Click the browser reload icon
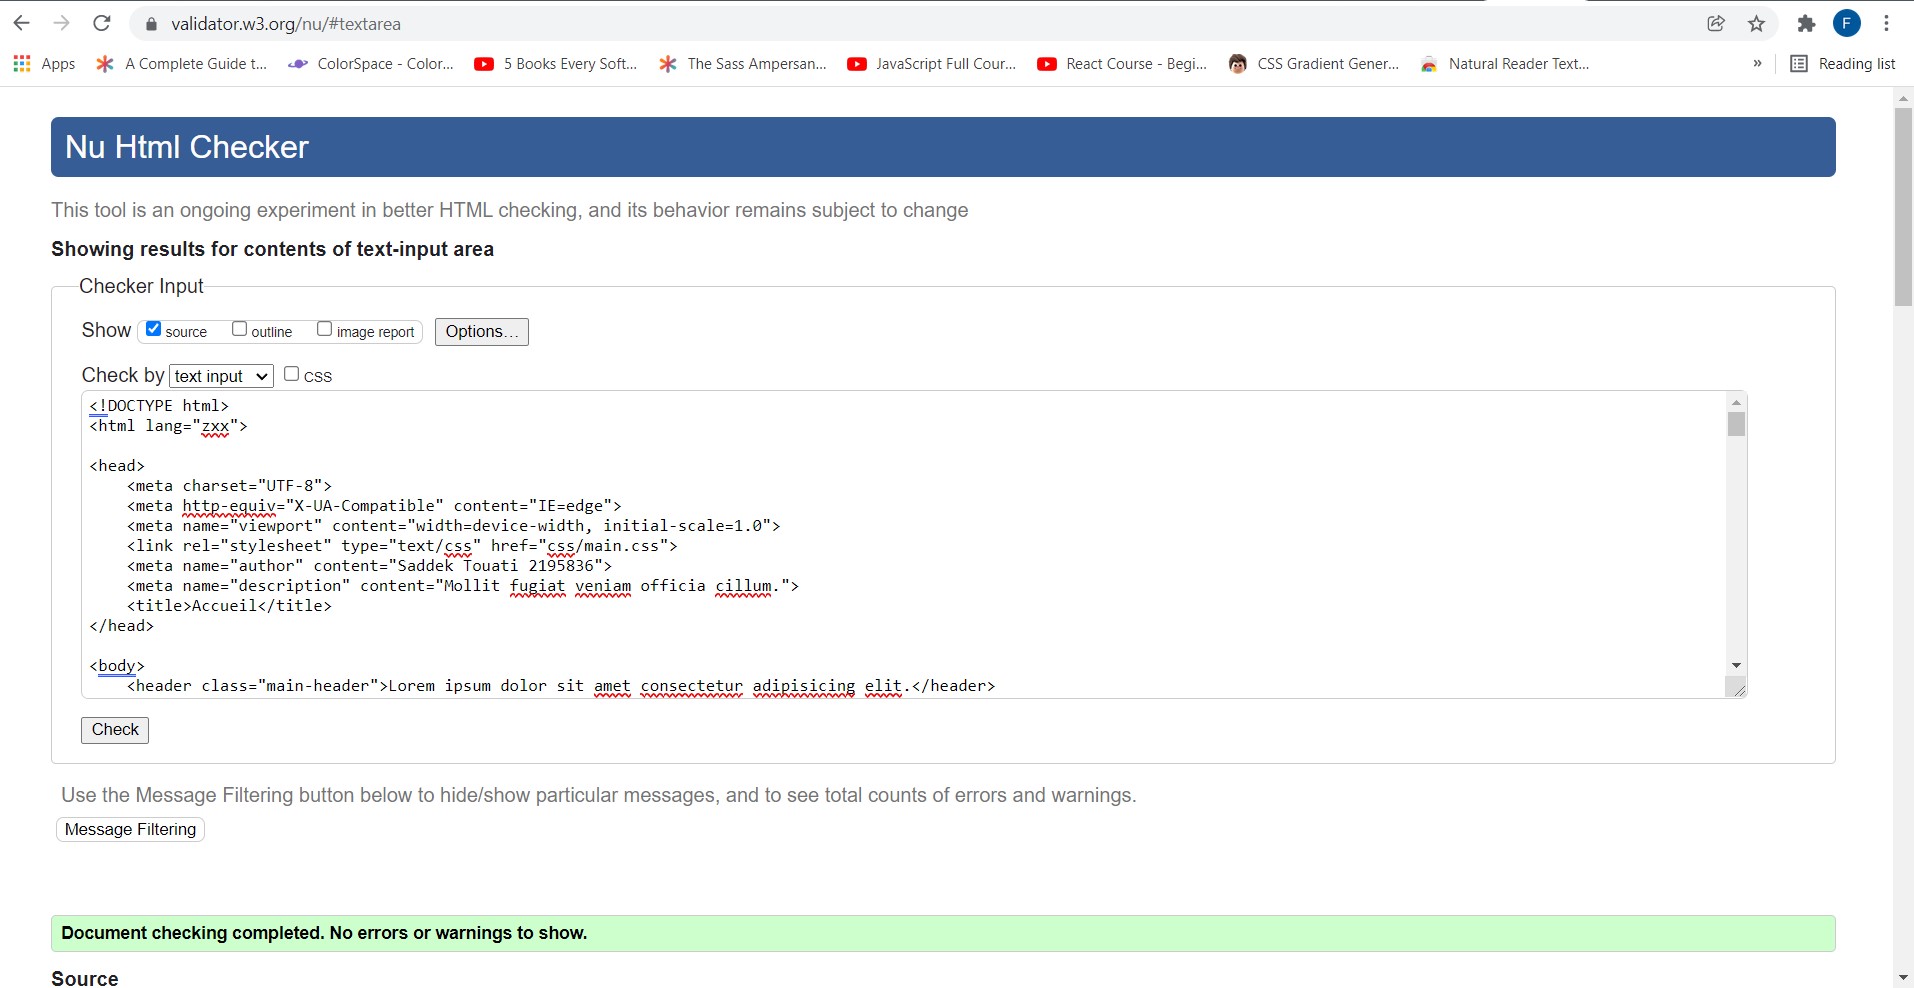Image resolution: width=1914 pixels, height=988 pixels. pyautogui.click(x=101, y=23)
